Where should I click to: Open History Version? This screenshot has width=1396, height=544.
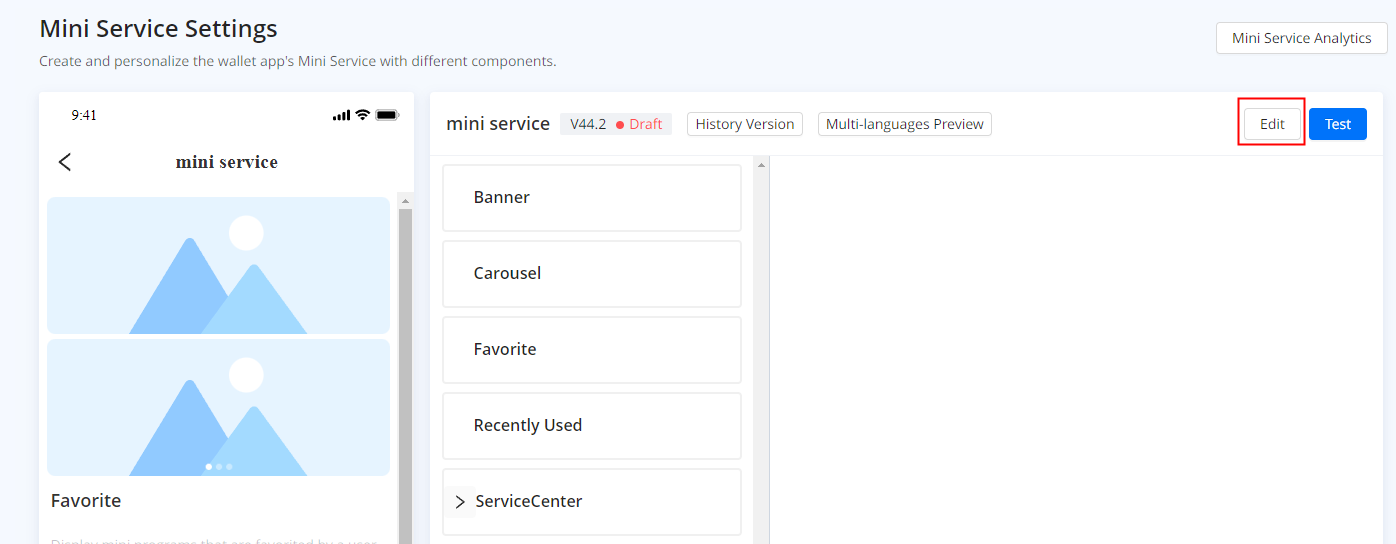click(745, 124)
